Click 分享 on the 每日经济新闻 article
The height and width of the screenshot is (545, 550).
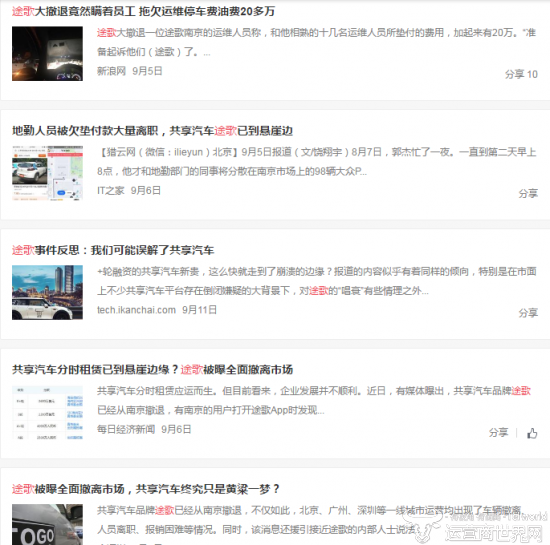coord(498,432)
